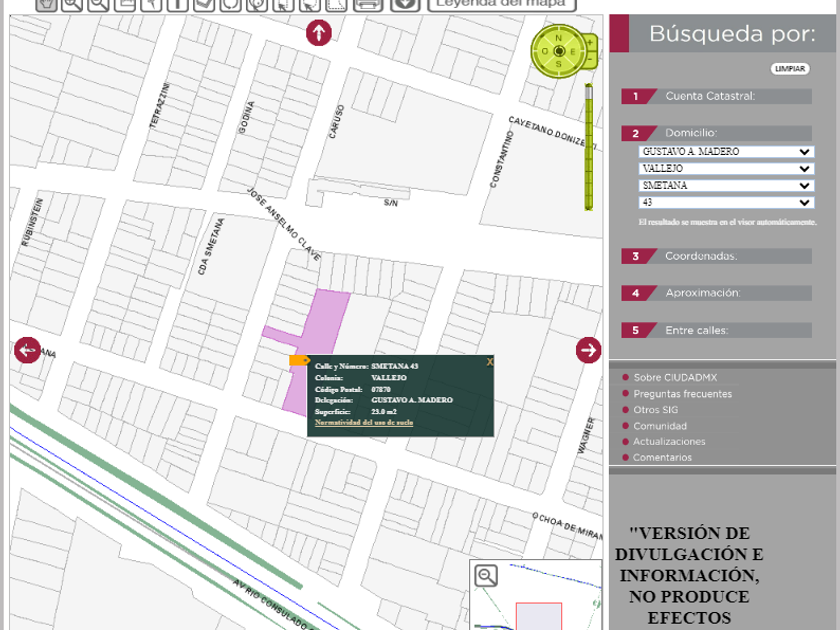Click the RUBINSTEIN street label
The width and height of the screenshot is (840, 630).
(32, 222)
